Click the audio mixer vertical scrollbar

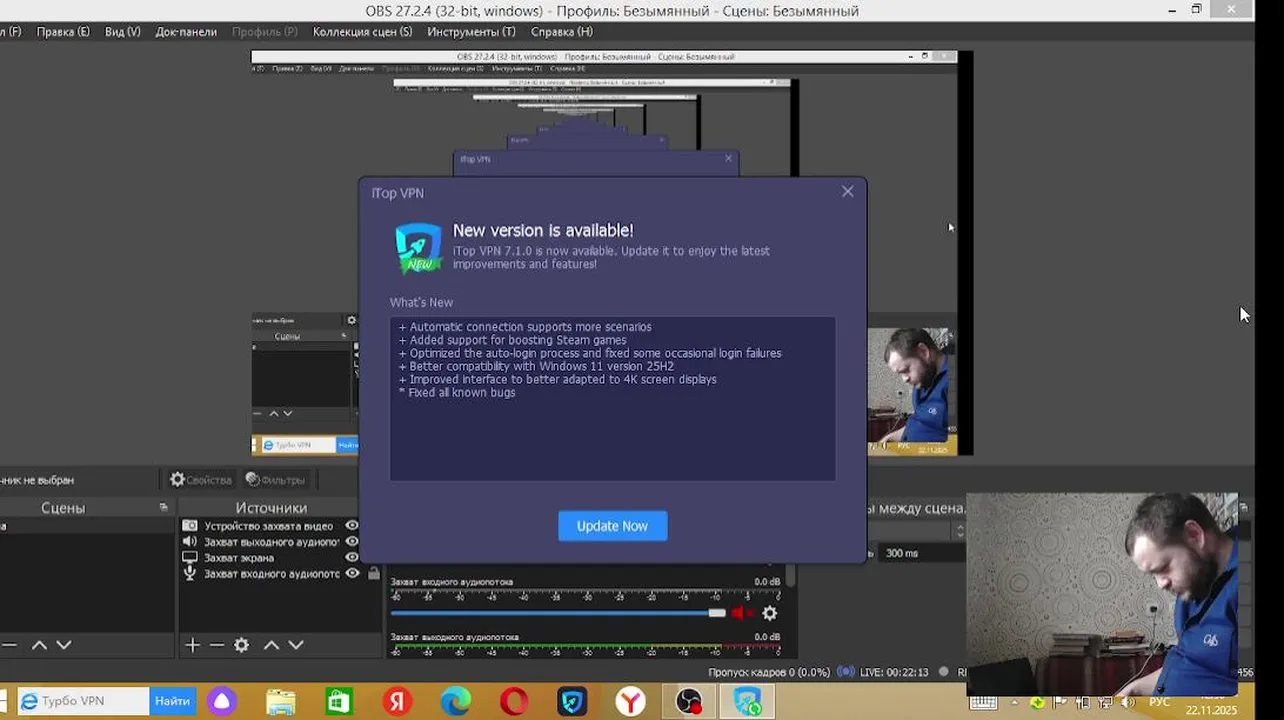(x=790, y=577)
